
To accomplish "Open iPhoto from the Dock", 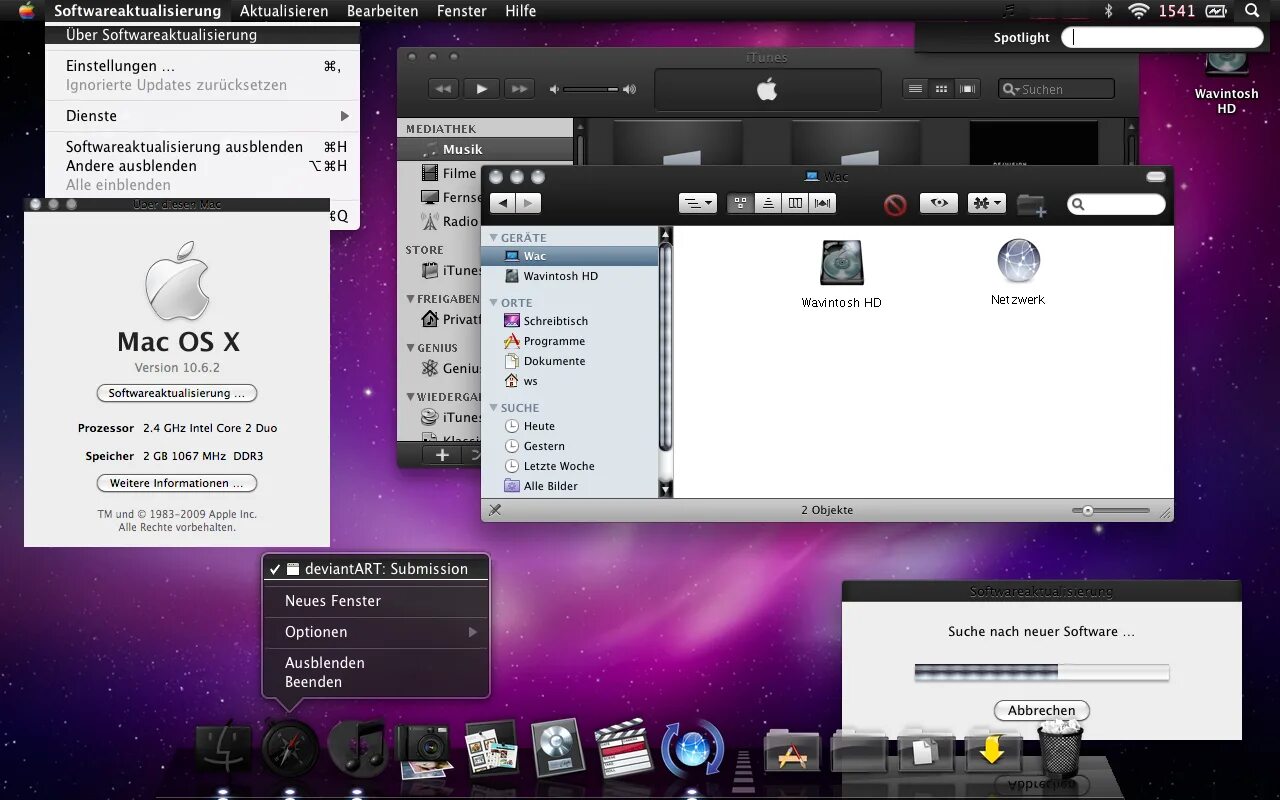I will pos(425,750).
